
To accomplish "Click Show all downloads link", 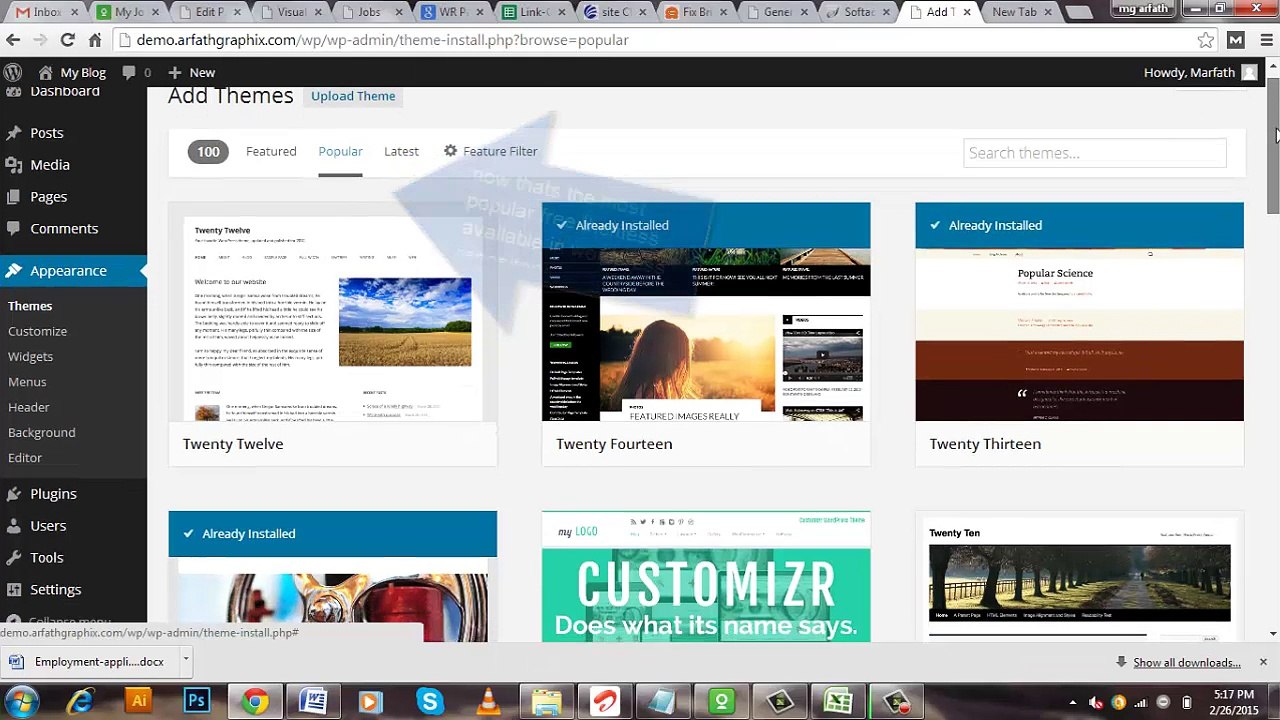I will click(1186, 663).
